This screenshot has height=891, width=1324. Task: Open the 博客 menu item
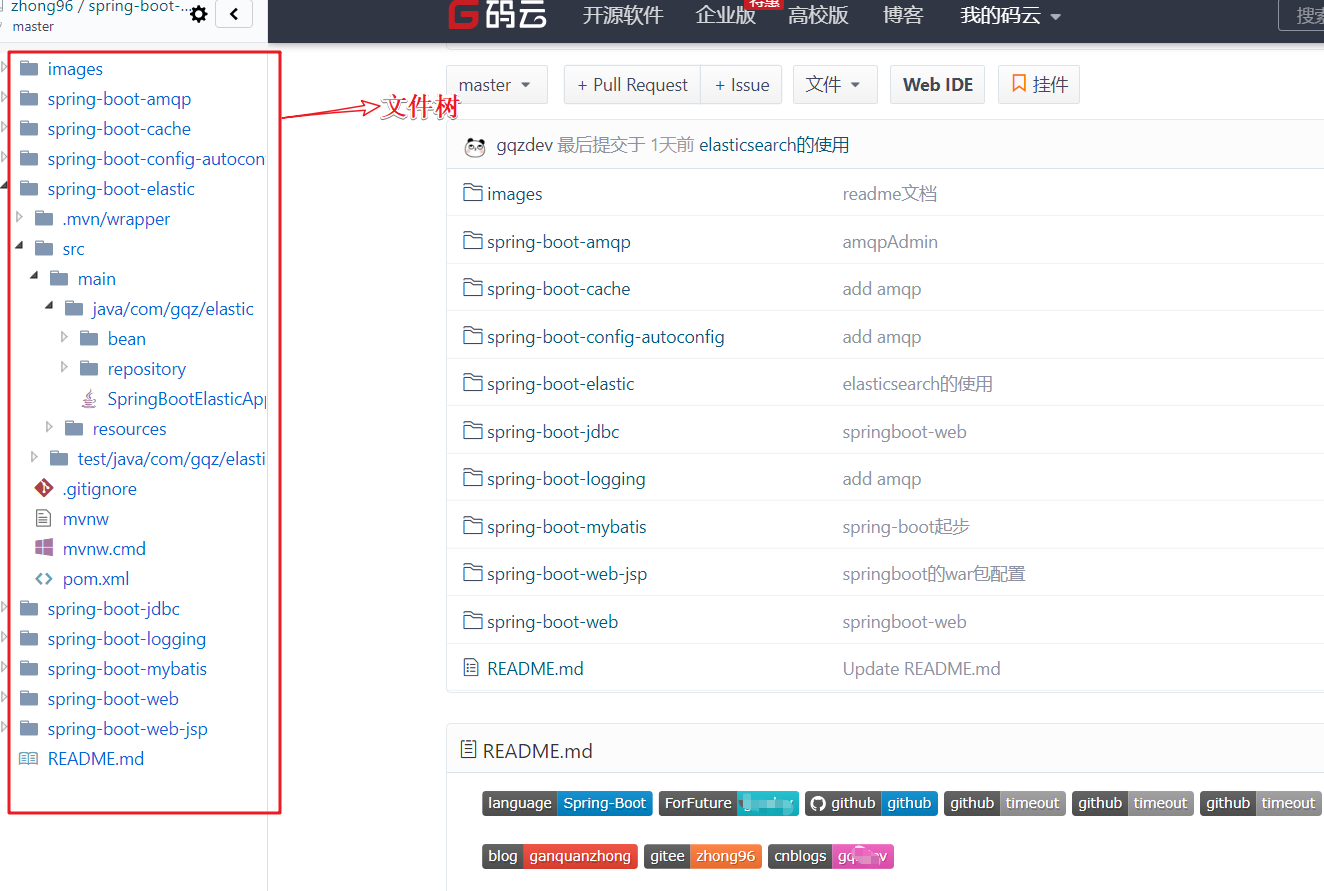(903, 15)
